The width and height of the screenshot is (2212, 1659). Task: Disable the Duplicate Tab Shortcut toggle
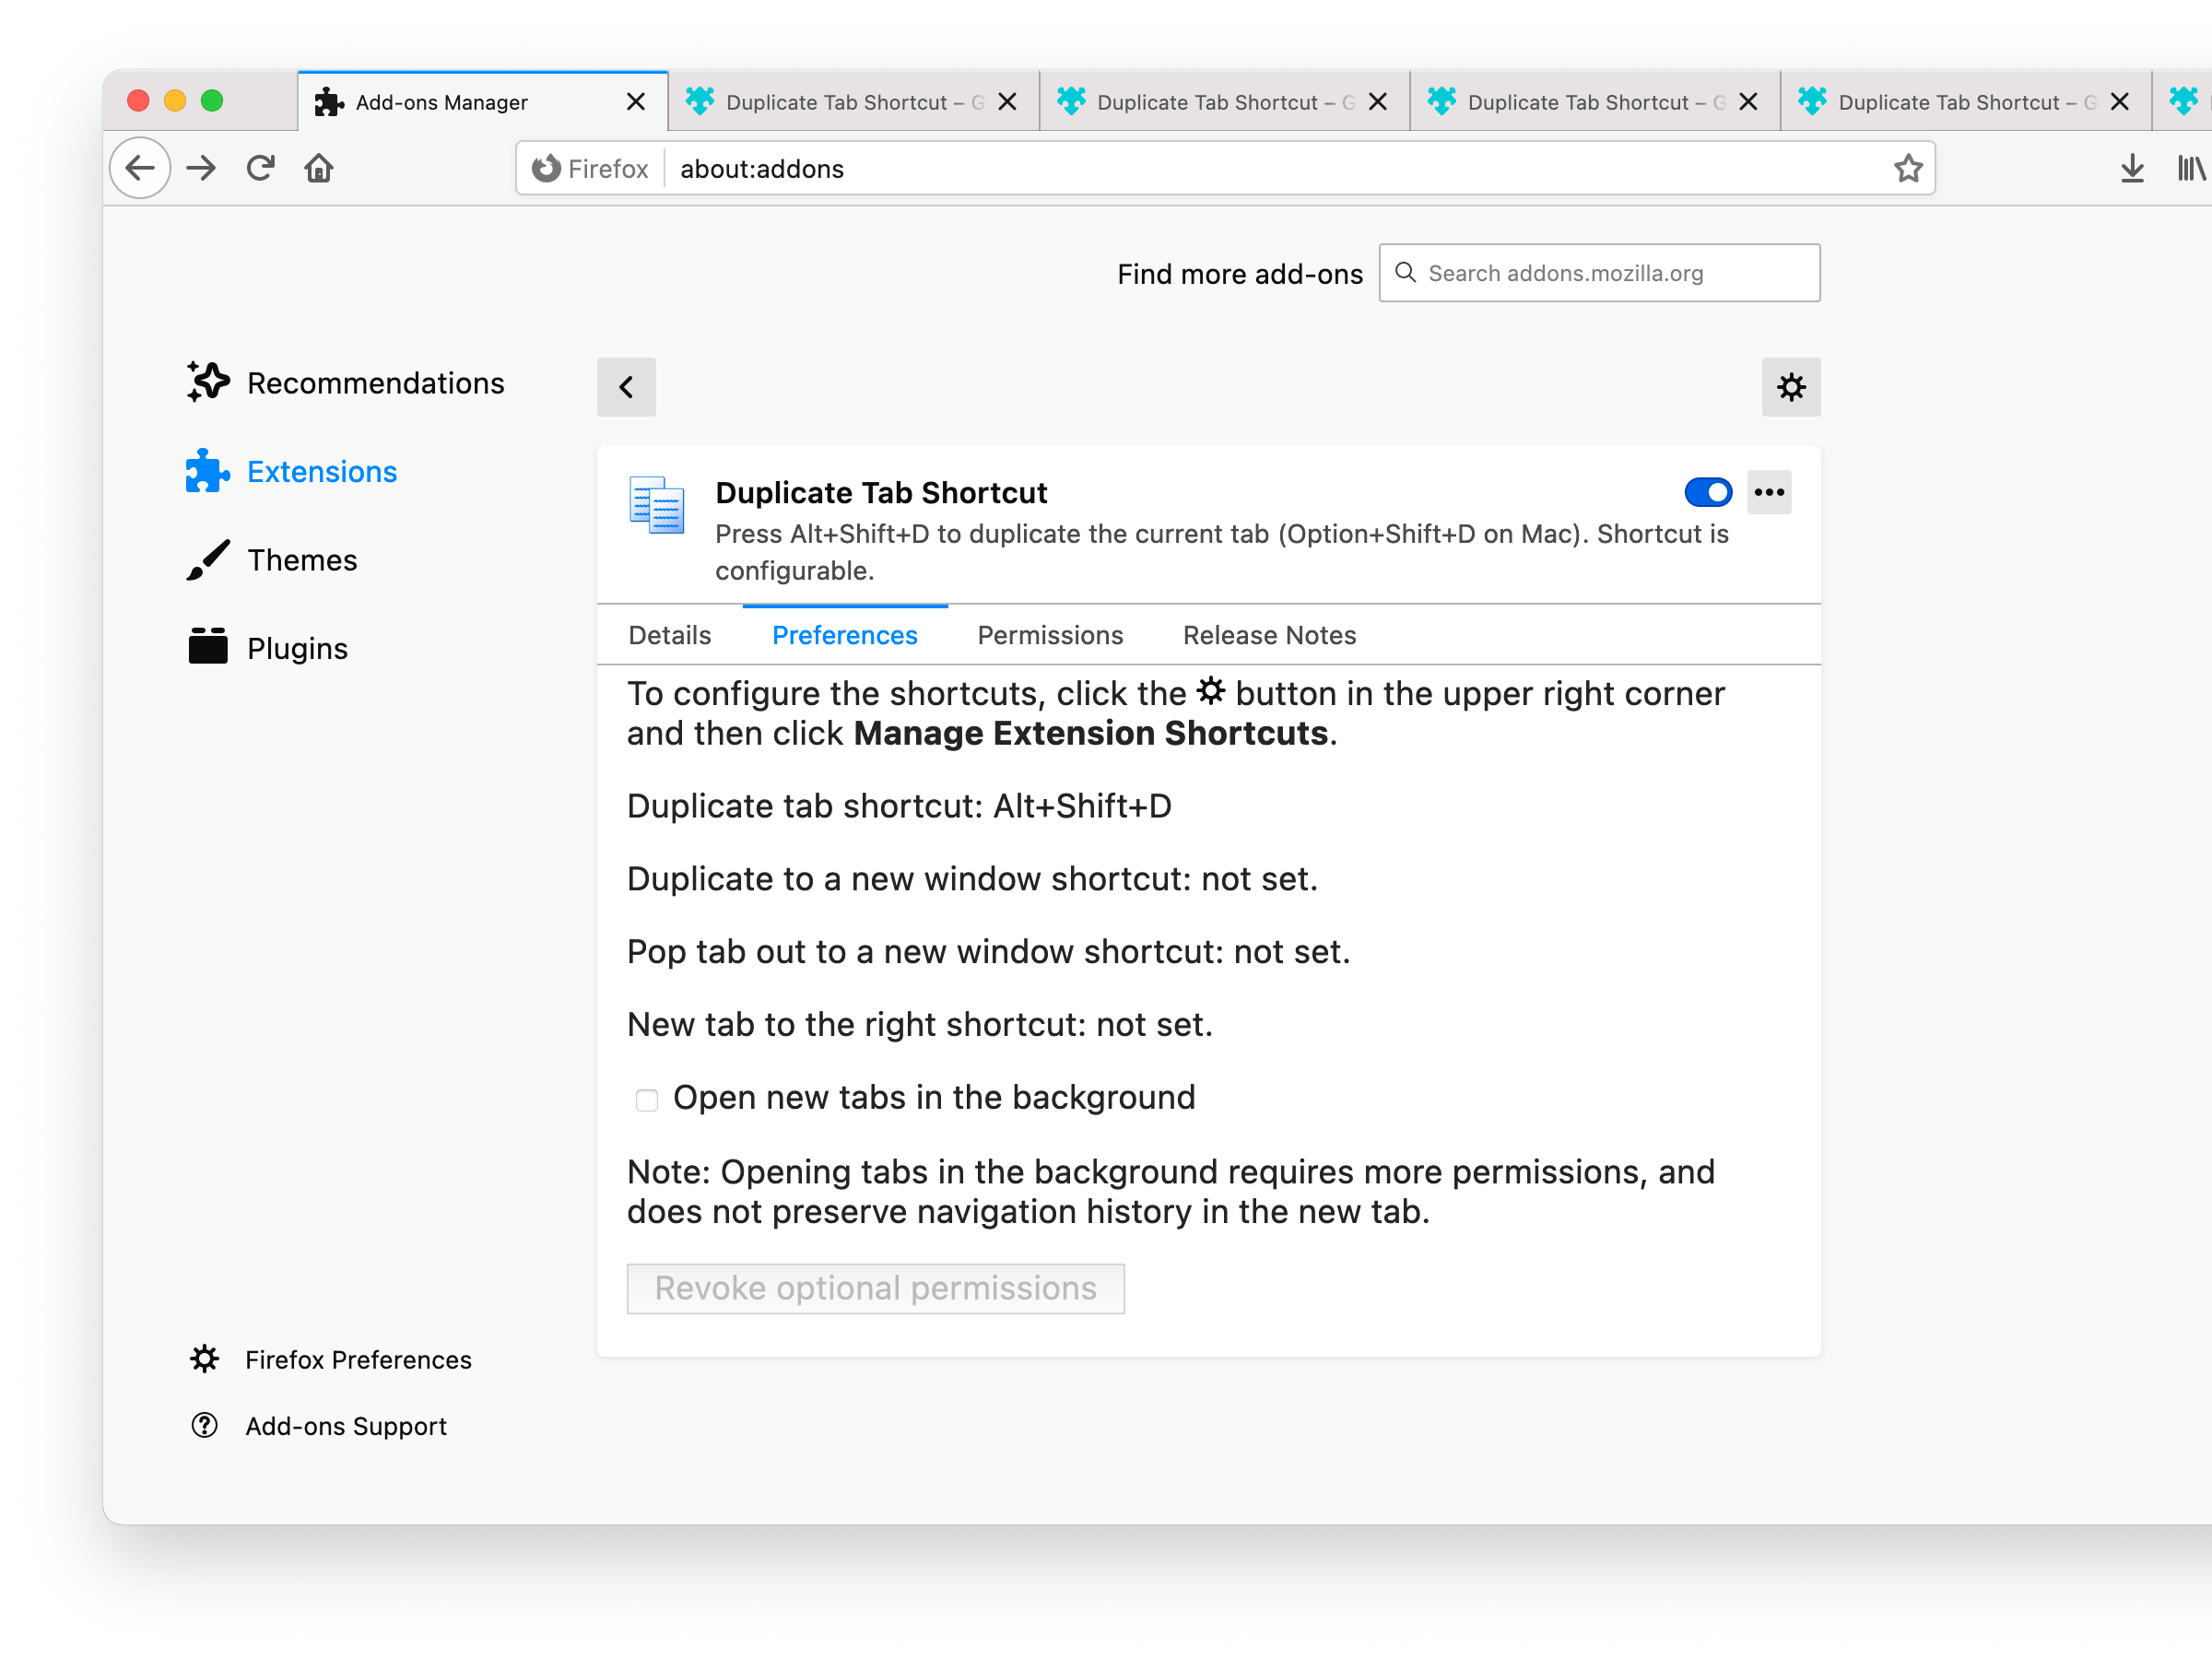1707,492
